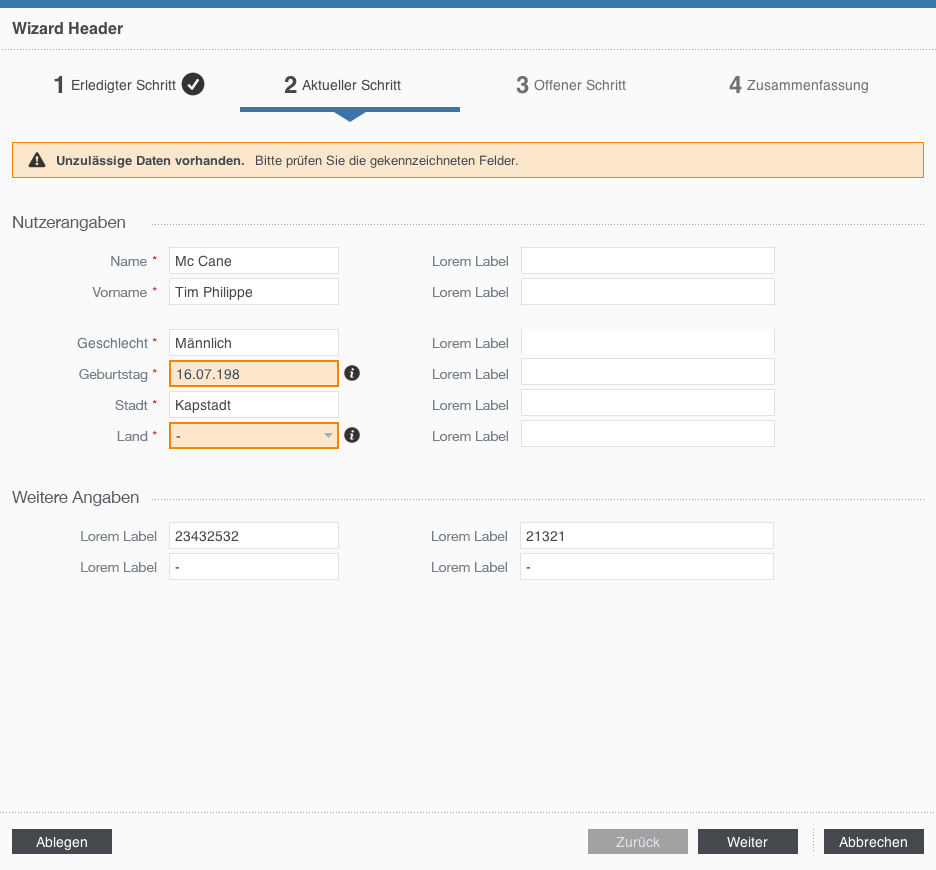This screenshot has width=936, height=870.
Task: Select step 3 Offener Schritt
Action: pyautogui.click(x=571, y=85)
